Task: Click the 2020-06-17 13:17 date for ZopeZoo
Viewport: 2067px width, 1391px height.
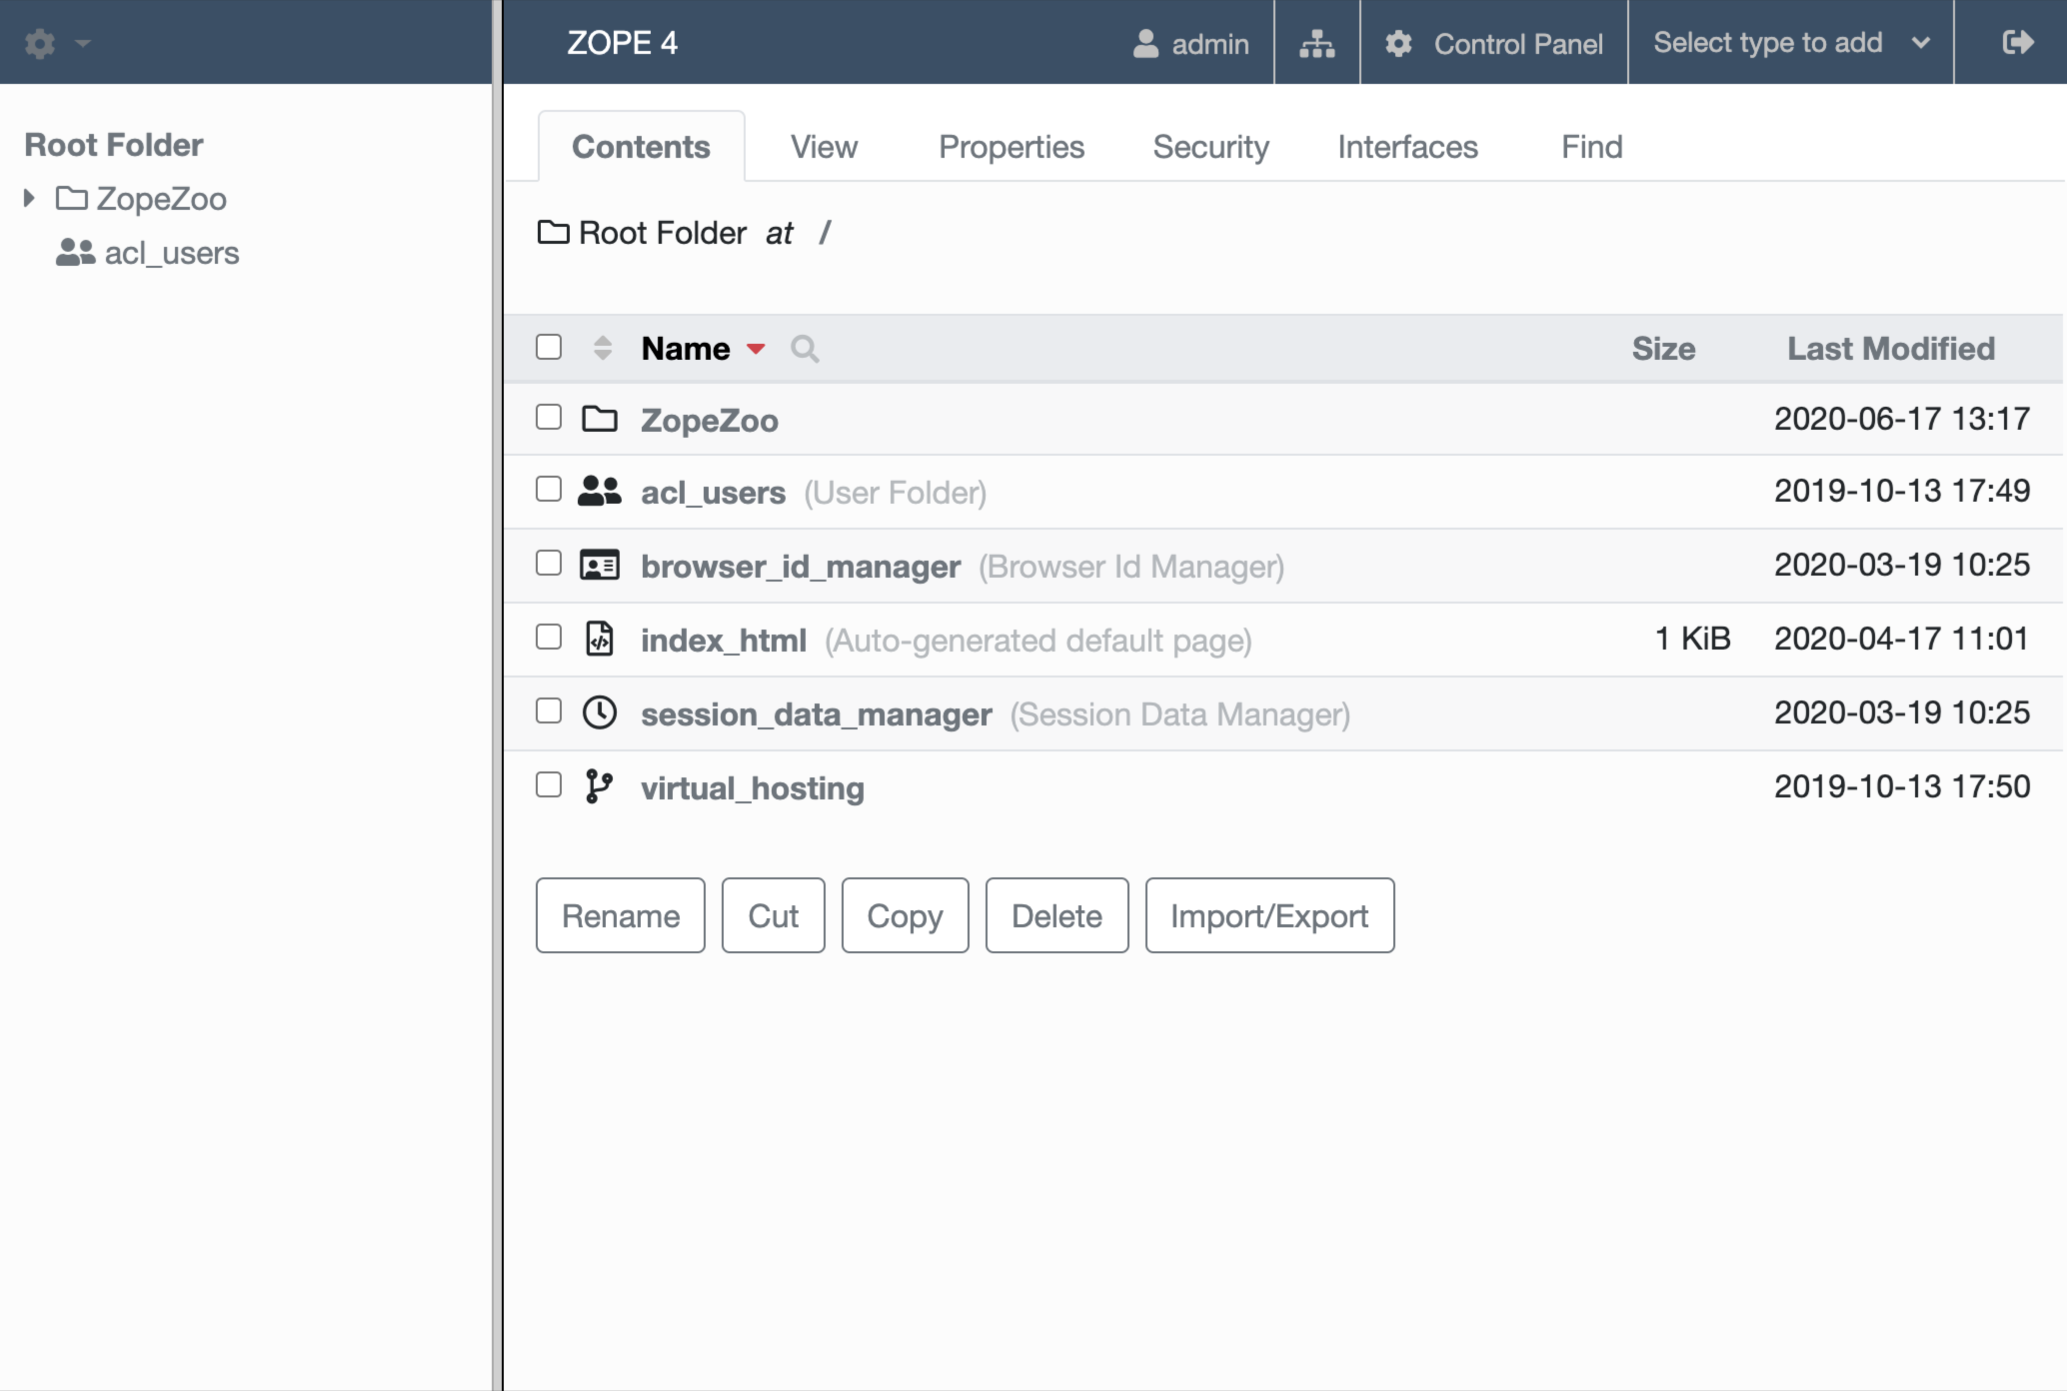Action: pyautogui.click(x=1902, y=418)
